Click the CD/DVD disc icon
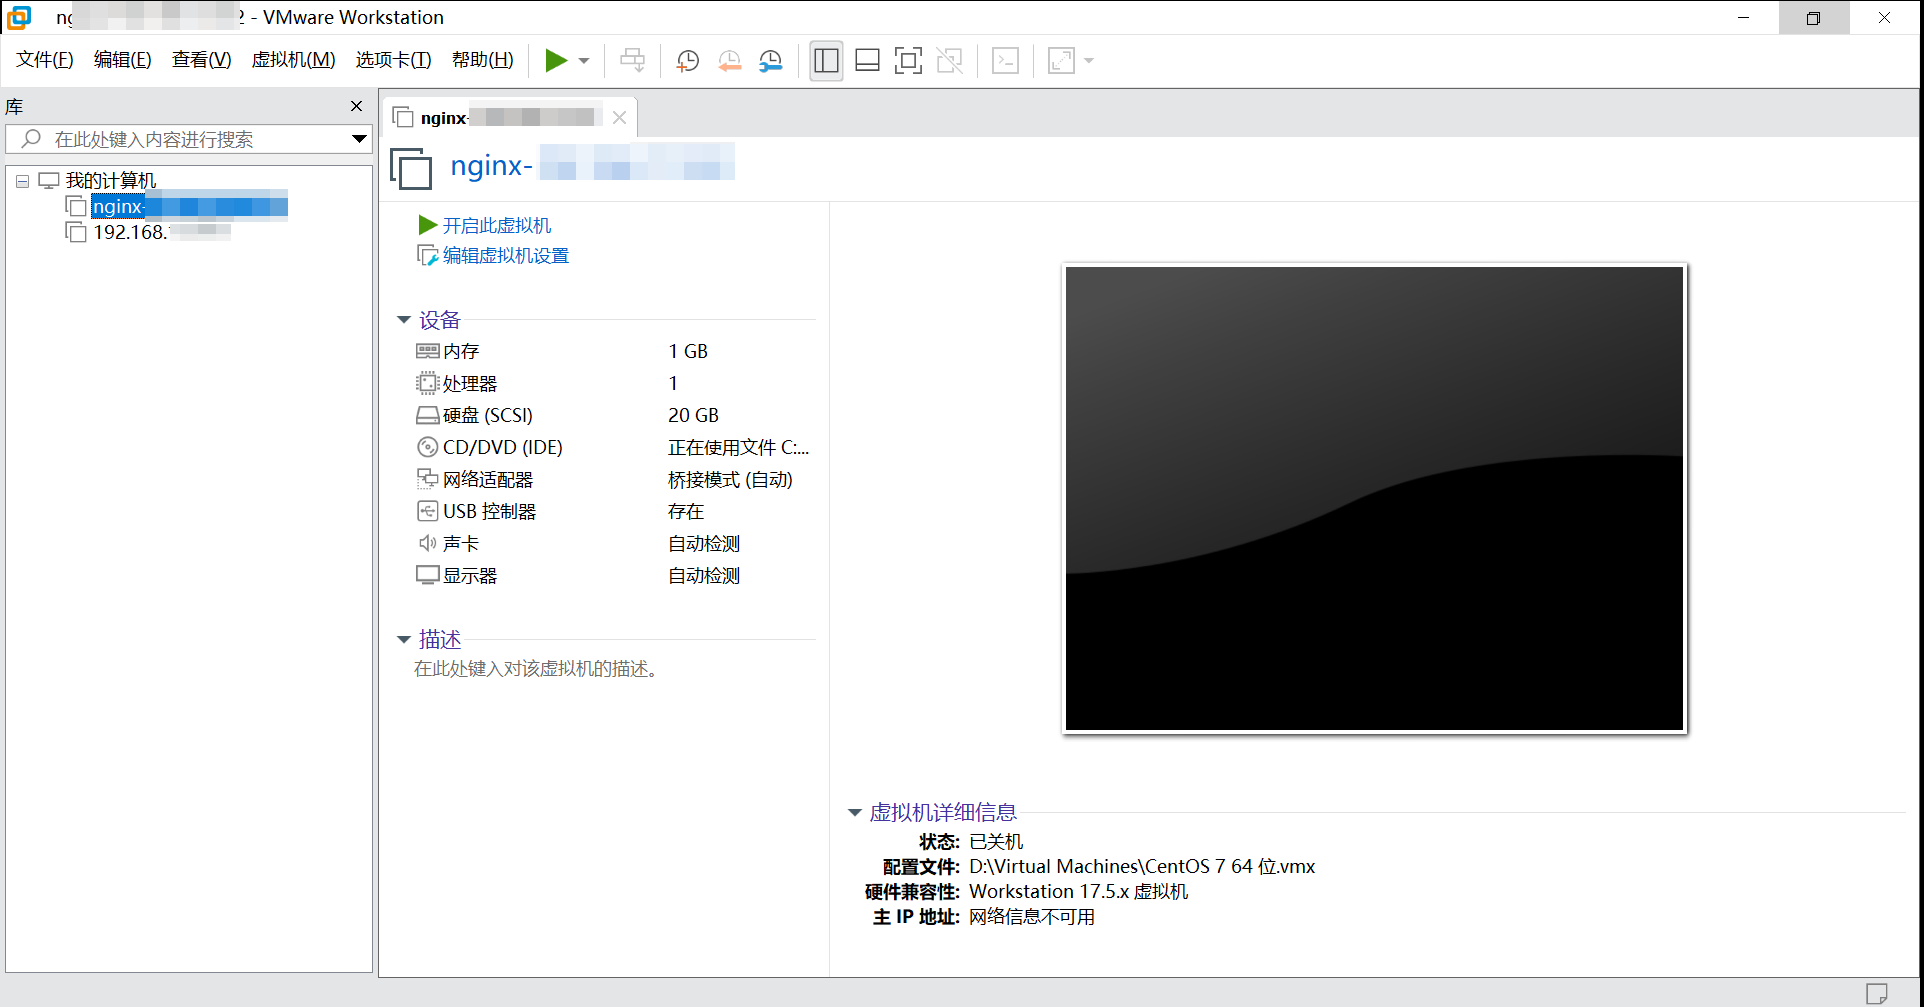This screenshot has height=1007, width=1924. (428, 447)
